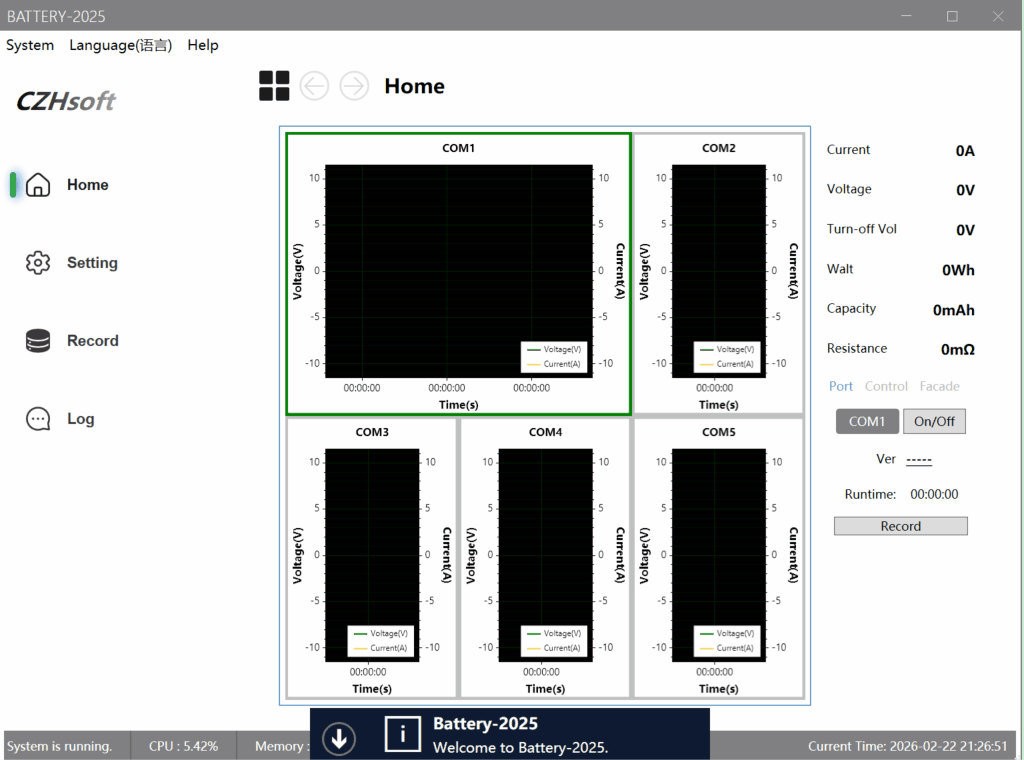Click the Runtime 00:00:00 value

[935, 494]
